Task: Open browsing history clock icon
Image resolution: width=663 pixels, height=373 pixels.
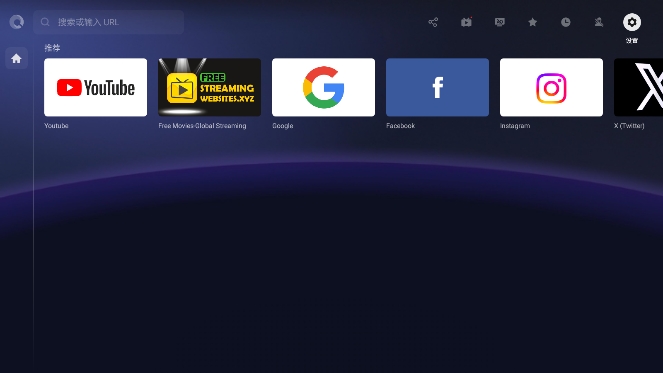Action: [566, 22]
